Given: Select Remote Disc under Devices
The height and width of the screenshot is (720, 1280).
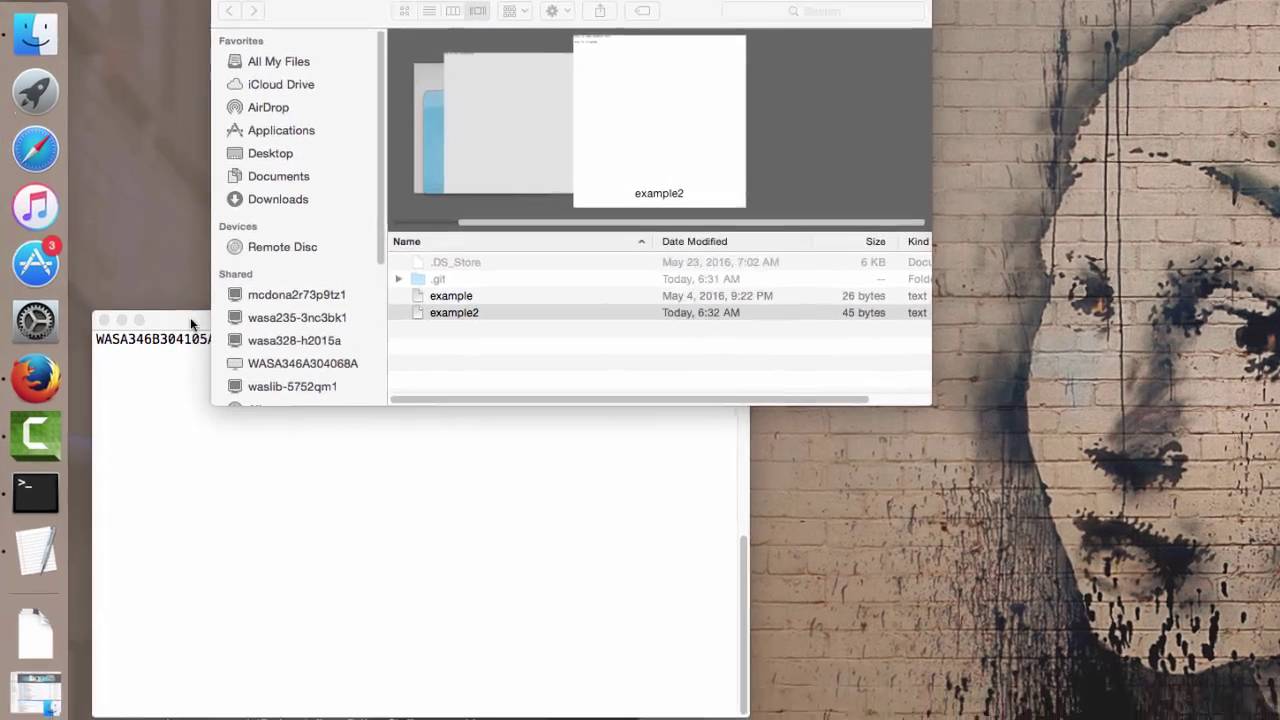Looking at the screenshot, I should tap(282, 247).
